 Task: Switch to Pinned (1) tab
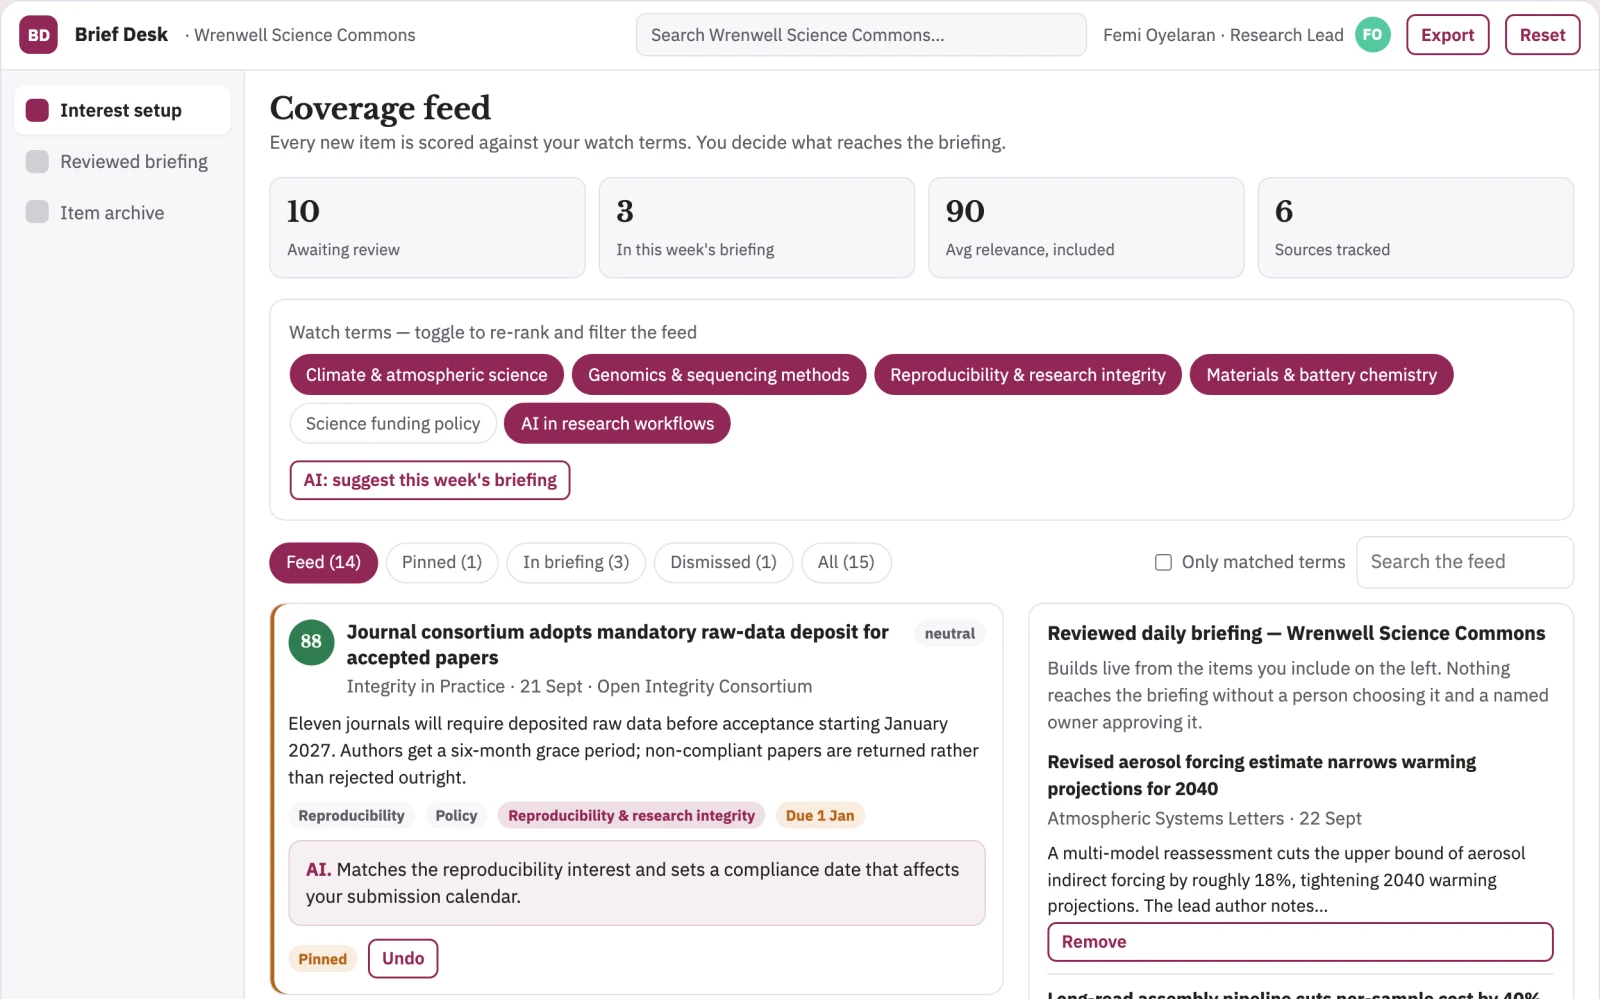coord(442,563)
